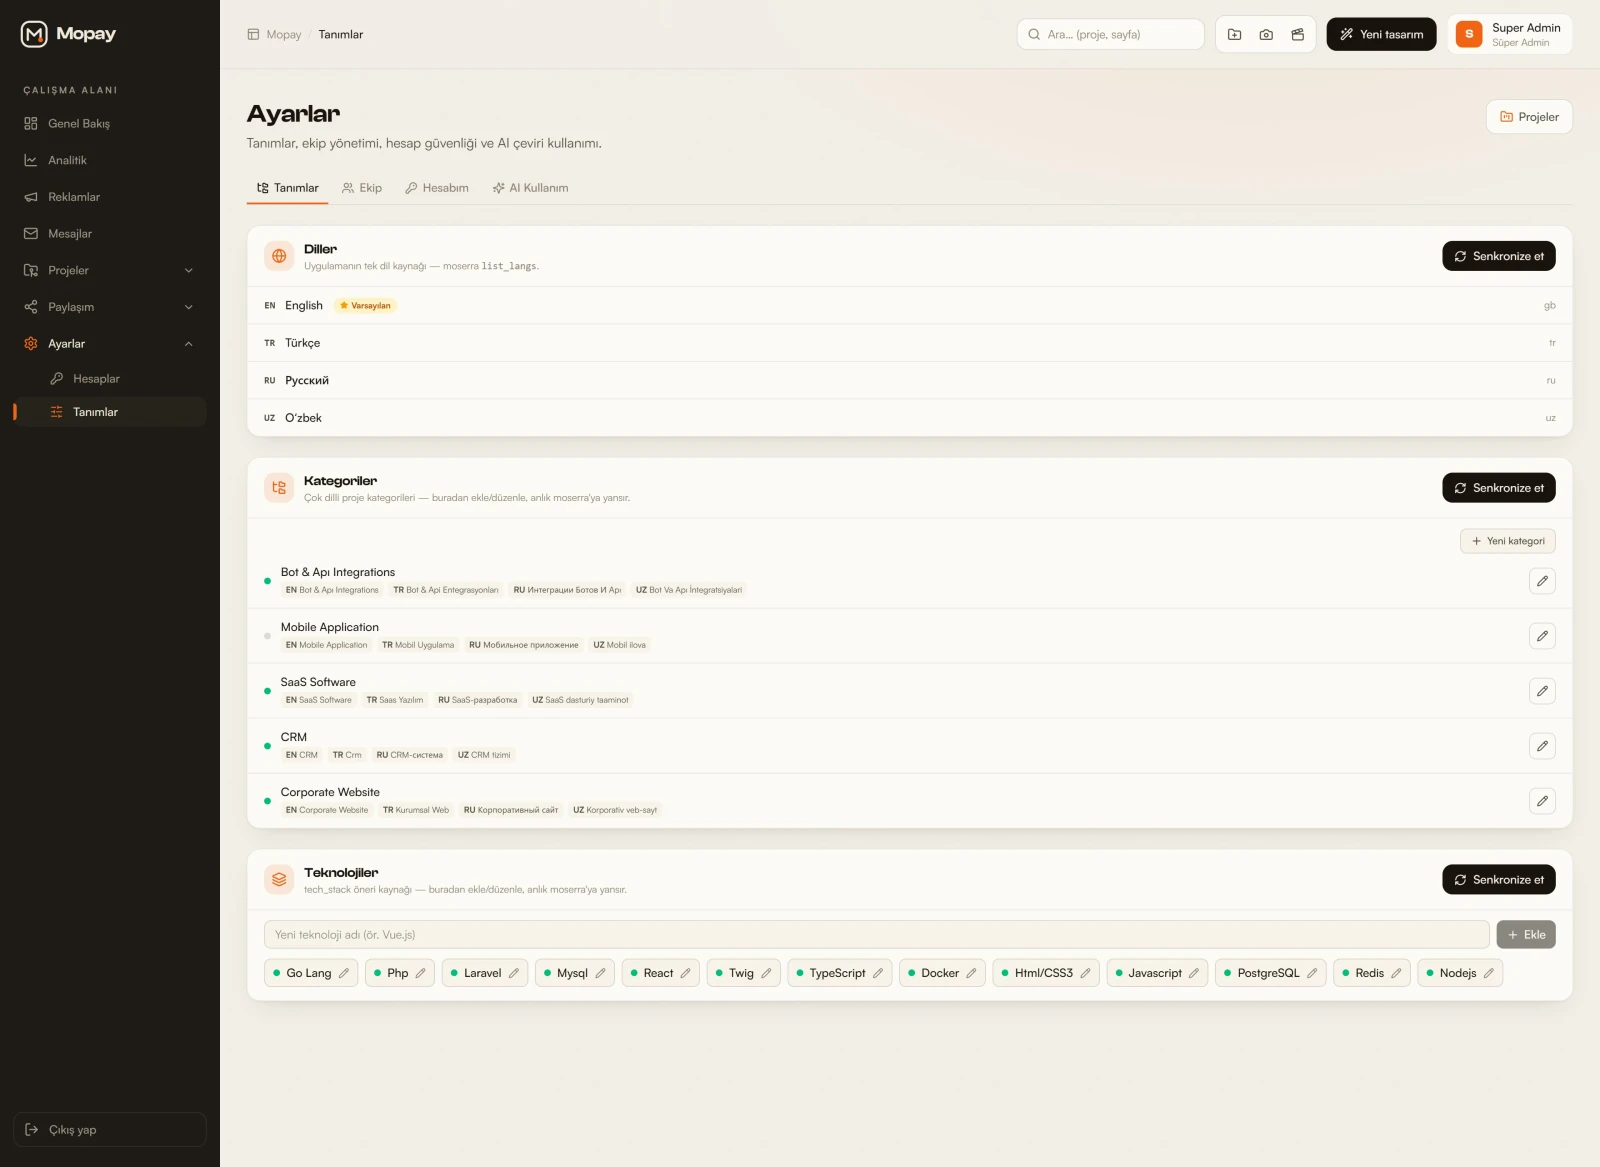Click Senkronize et in the Diller card

click(1498, 256)
